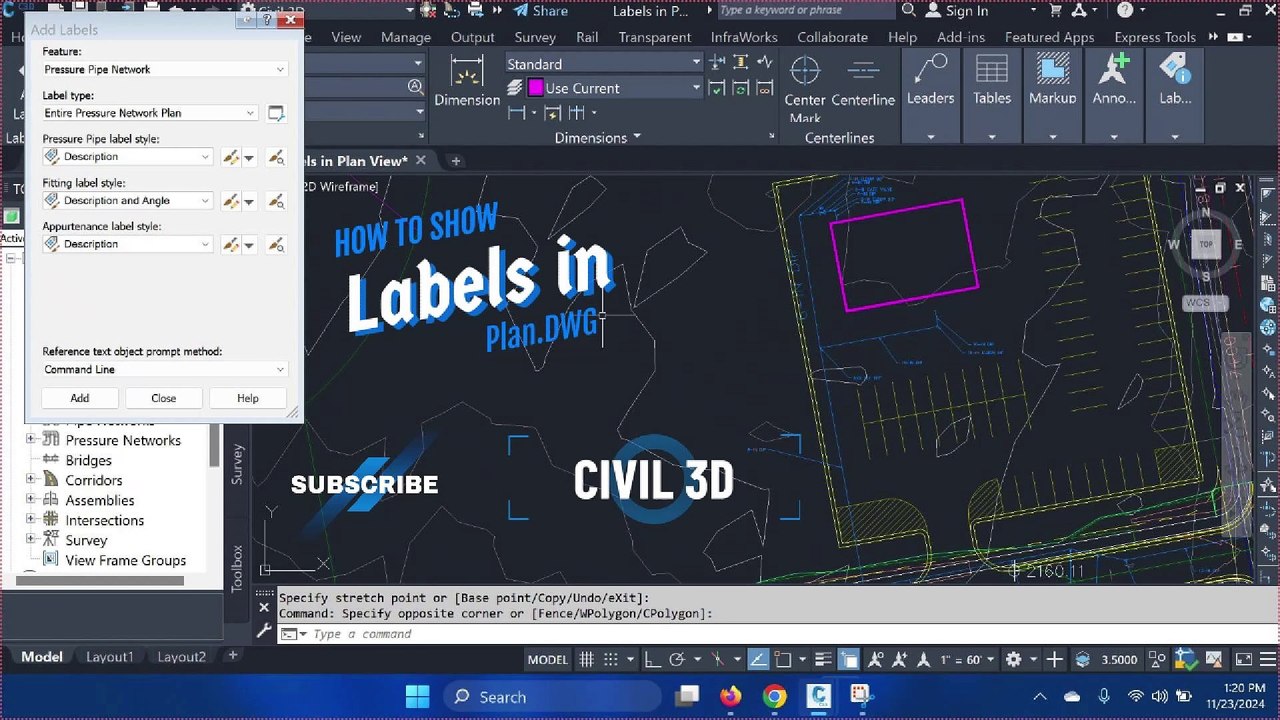The height and width of the screenshot is (720, 1280).
Task: Click the pick-on-screen icon beside Label type
Action: [x=276, y=113]
